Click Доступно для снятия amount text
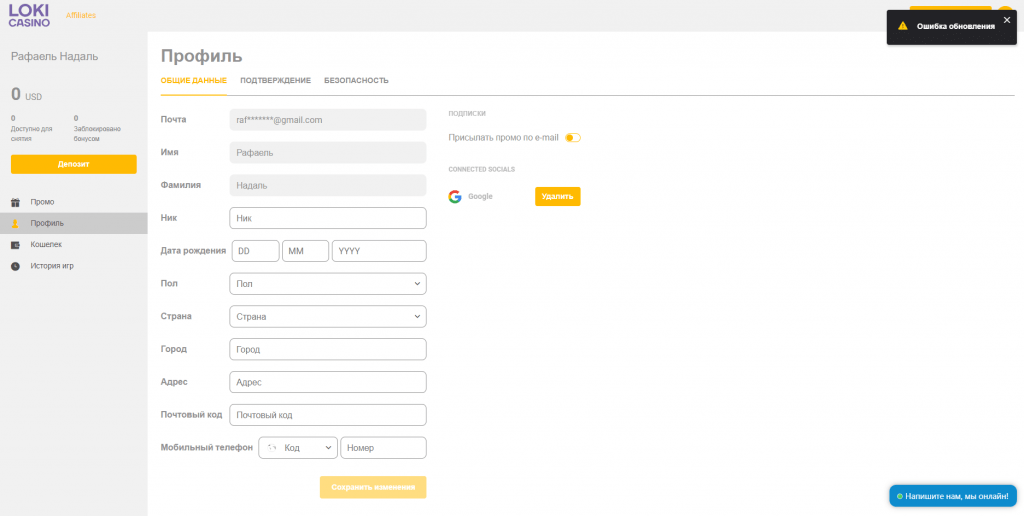Screen dimensions: 1024x516 tap(31, 129)
